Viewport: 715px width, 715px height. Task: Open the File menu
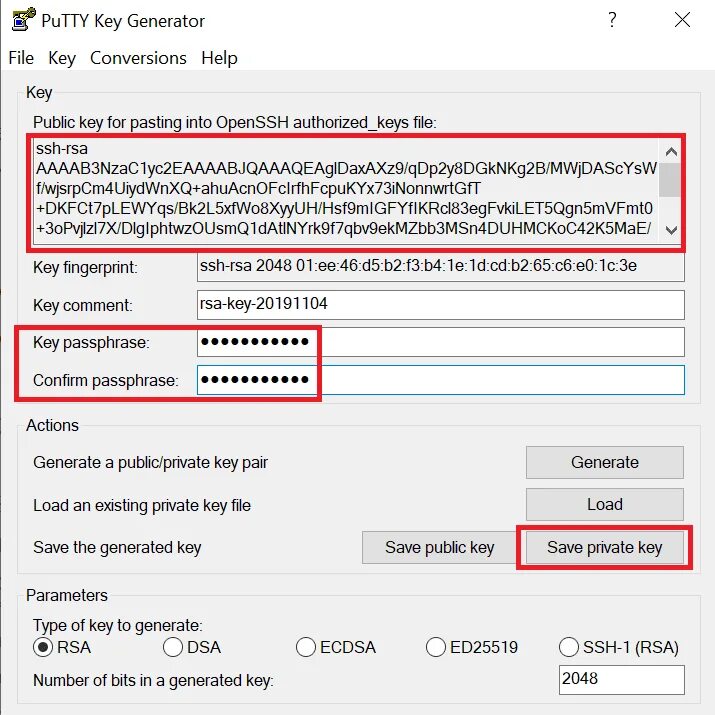pyautogui.click(x=21, y=58)
